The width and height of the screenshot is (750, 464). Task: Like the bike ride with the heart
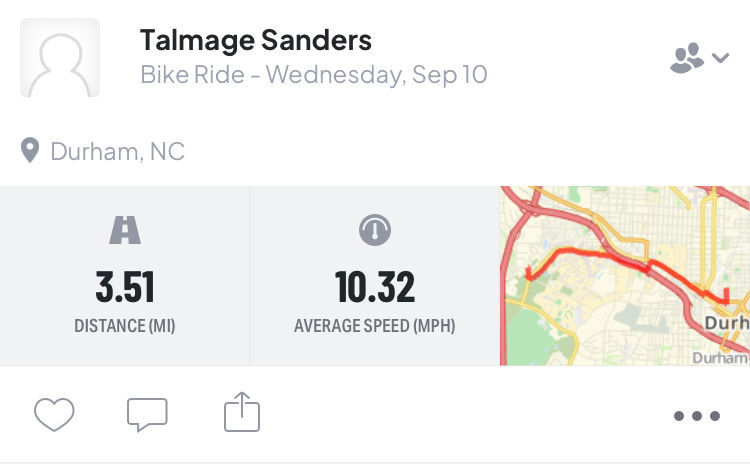coord(54,414)
